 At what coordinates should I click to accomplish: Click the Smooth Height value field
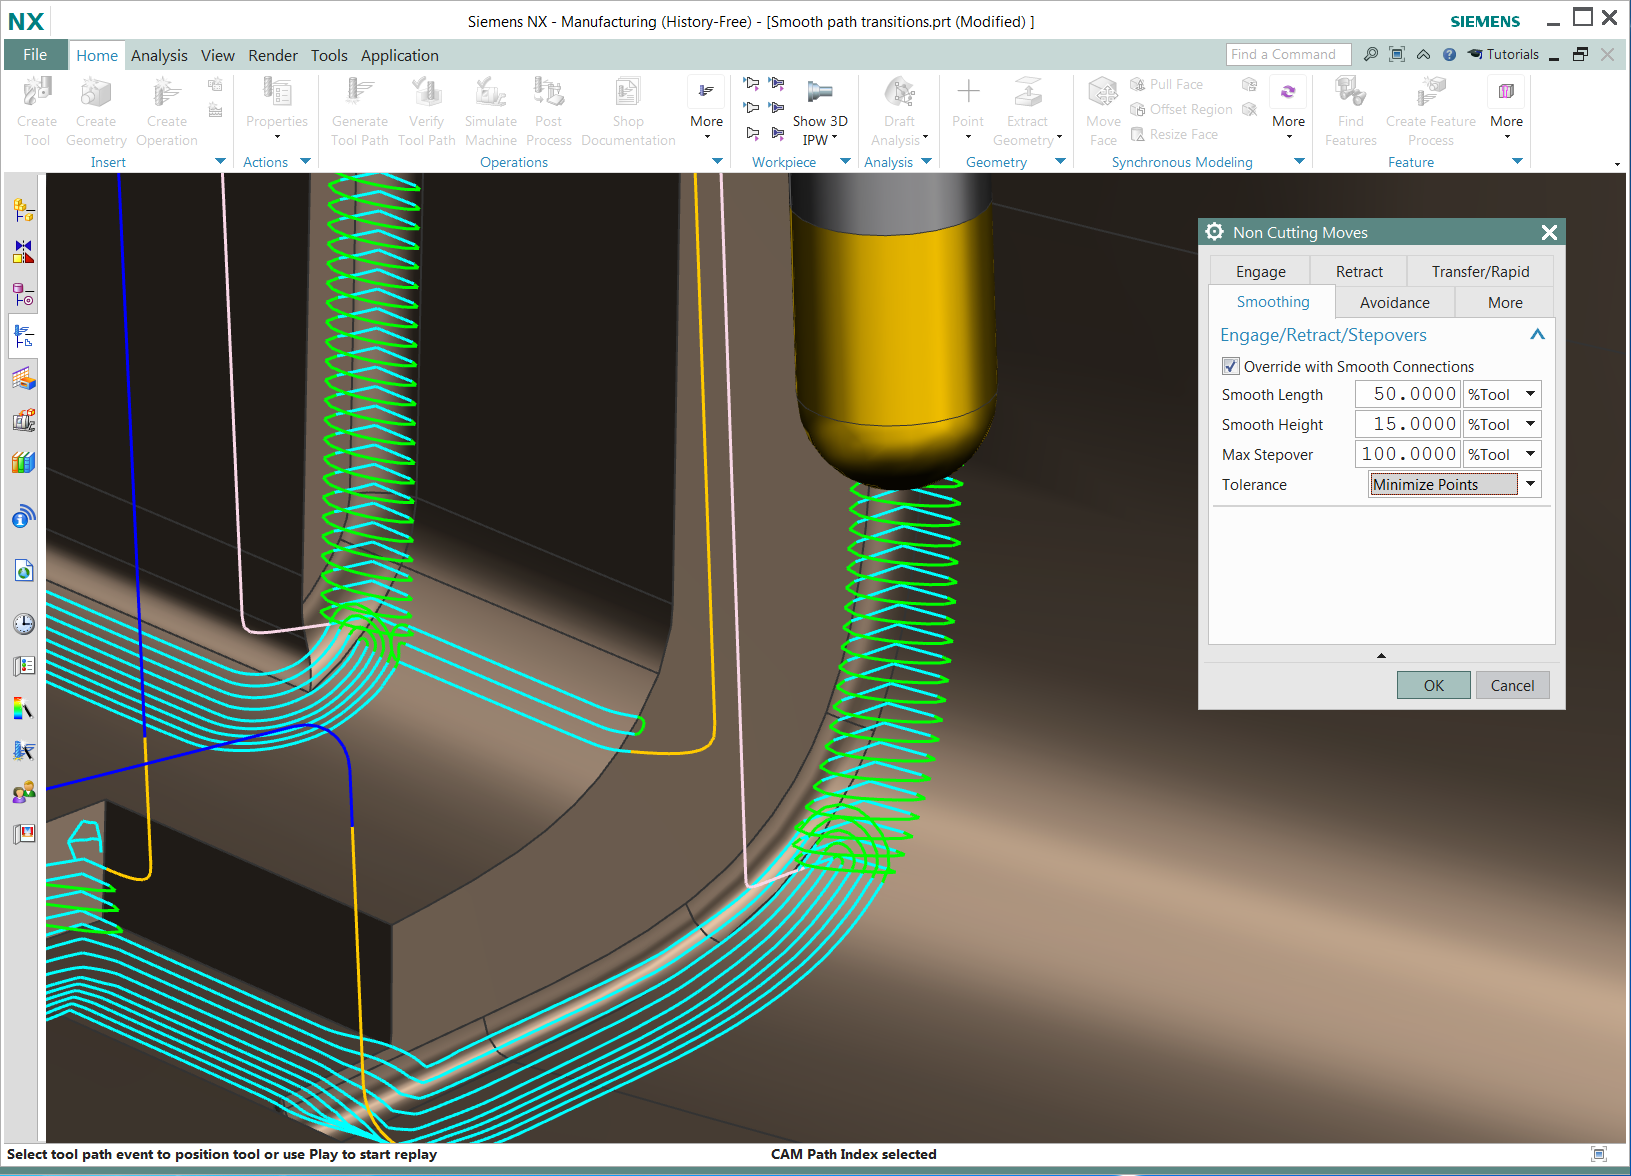point(1408,424)
